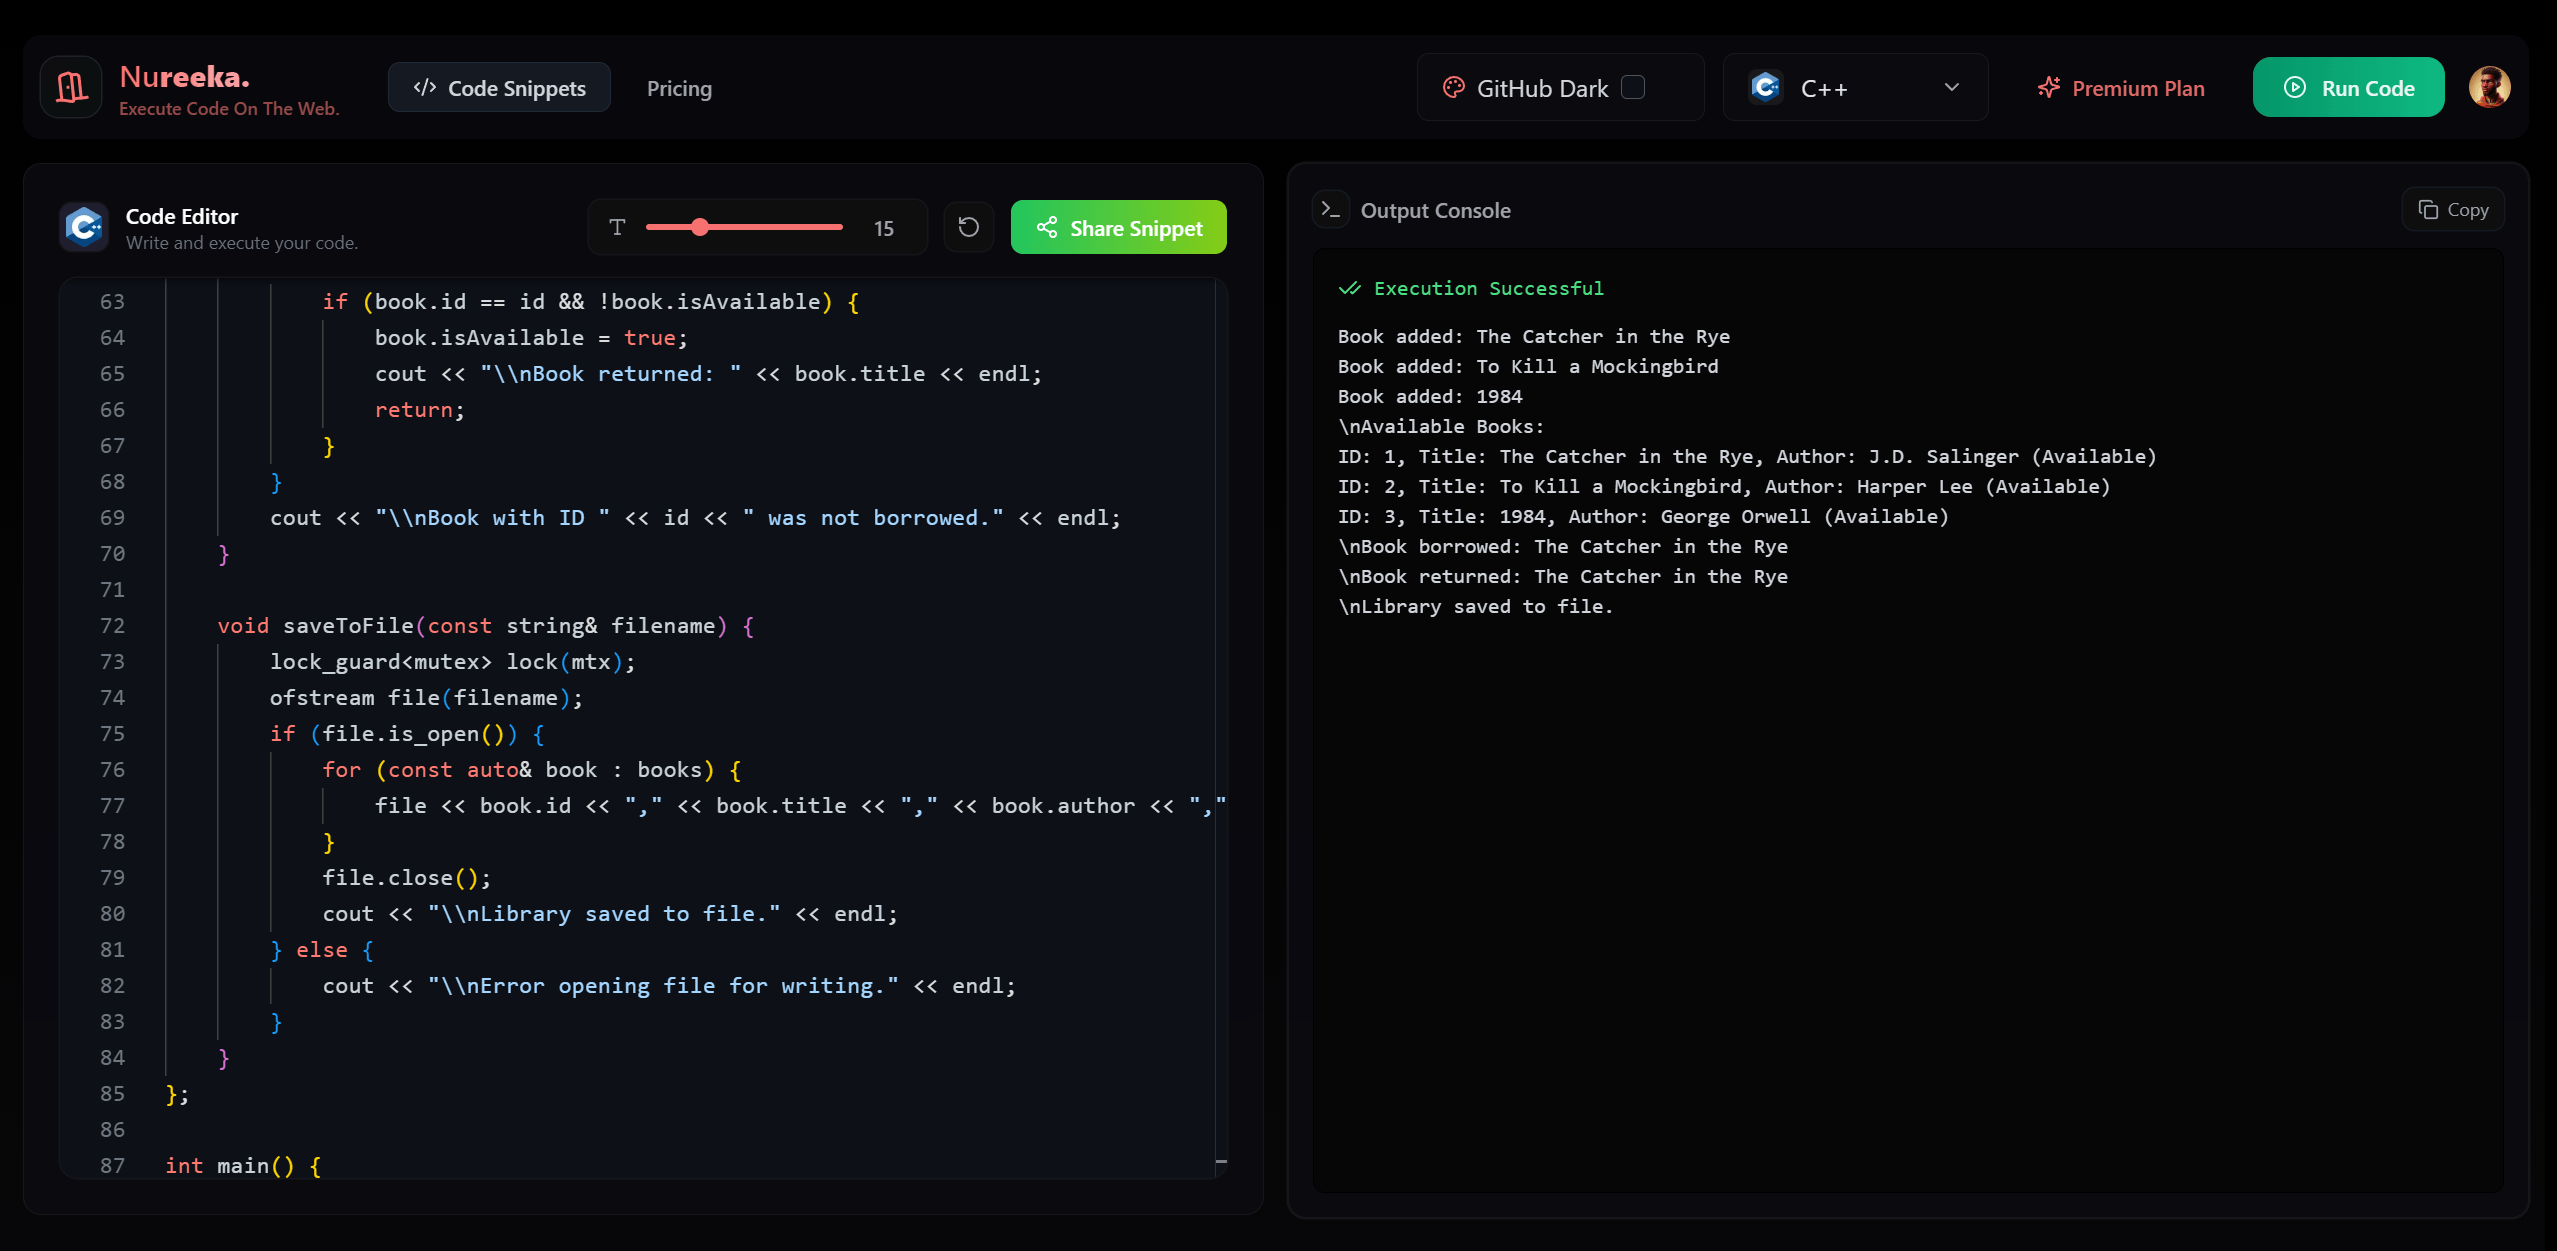Go to the Pricing page
Viewport: 2557px width, 1251px height.
679,88
